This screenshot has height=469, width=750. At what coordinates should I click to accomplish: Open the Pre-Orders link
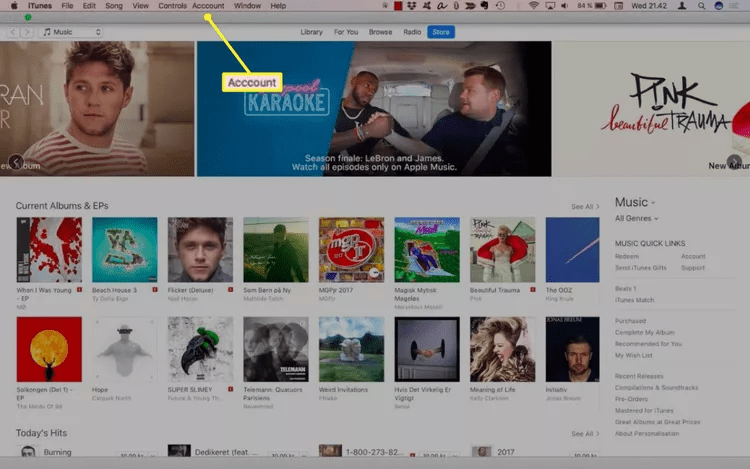point(631,399)
